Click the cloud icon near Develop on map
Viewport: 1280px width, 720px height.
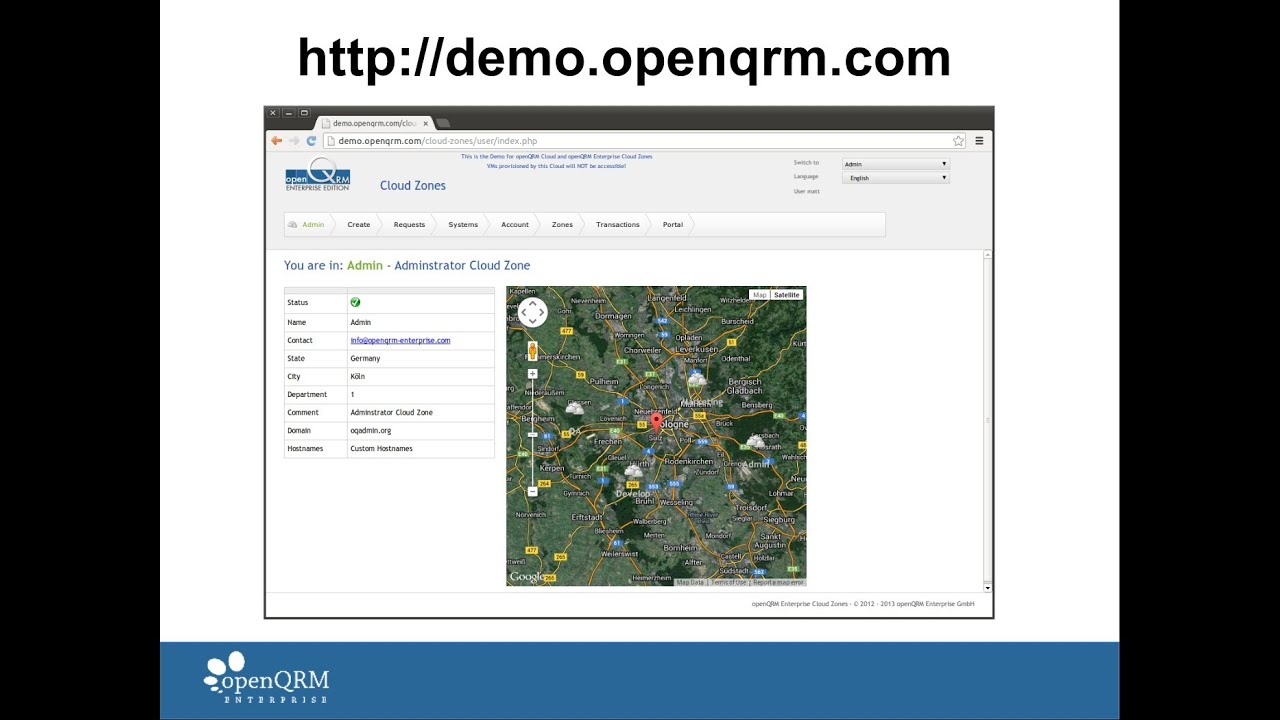[x=633, y=470]
